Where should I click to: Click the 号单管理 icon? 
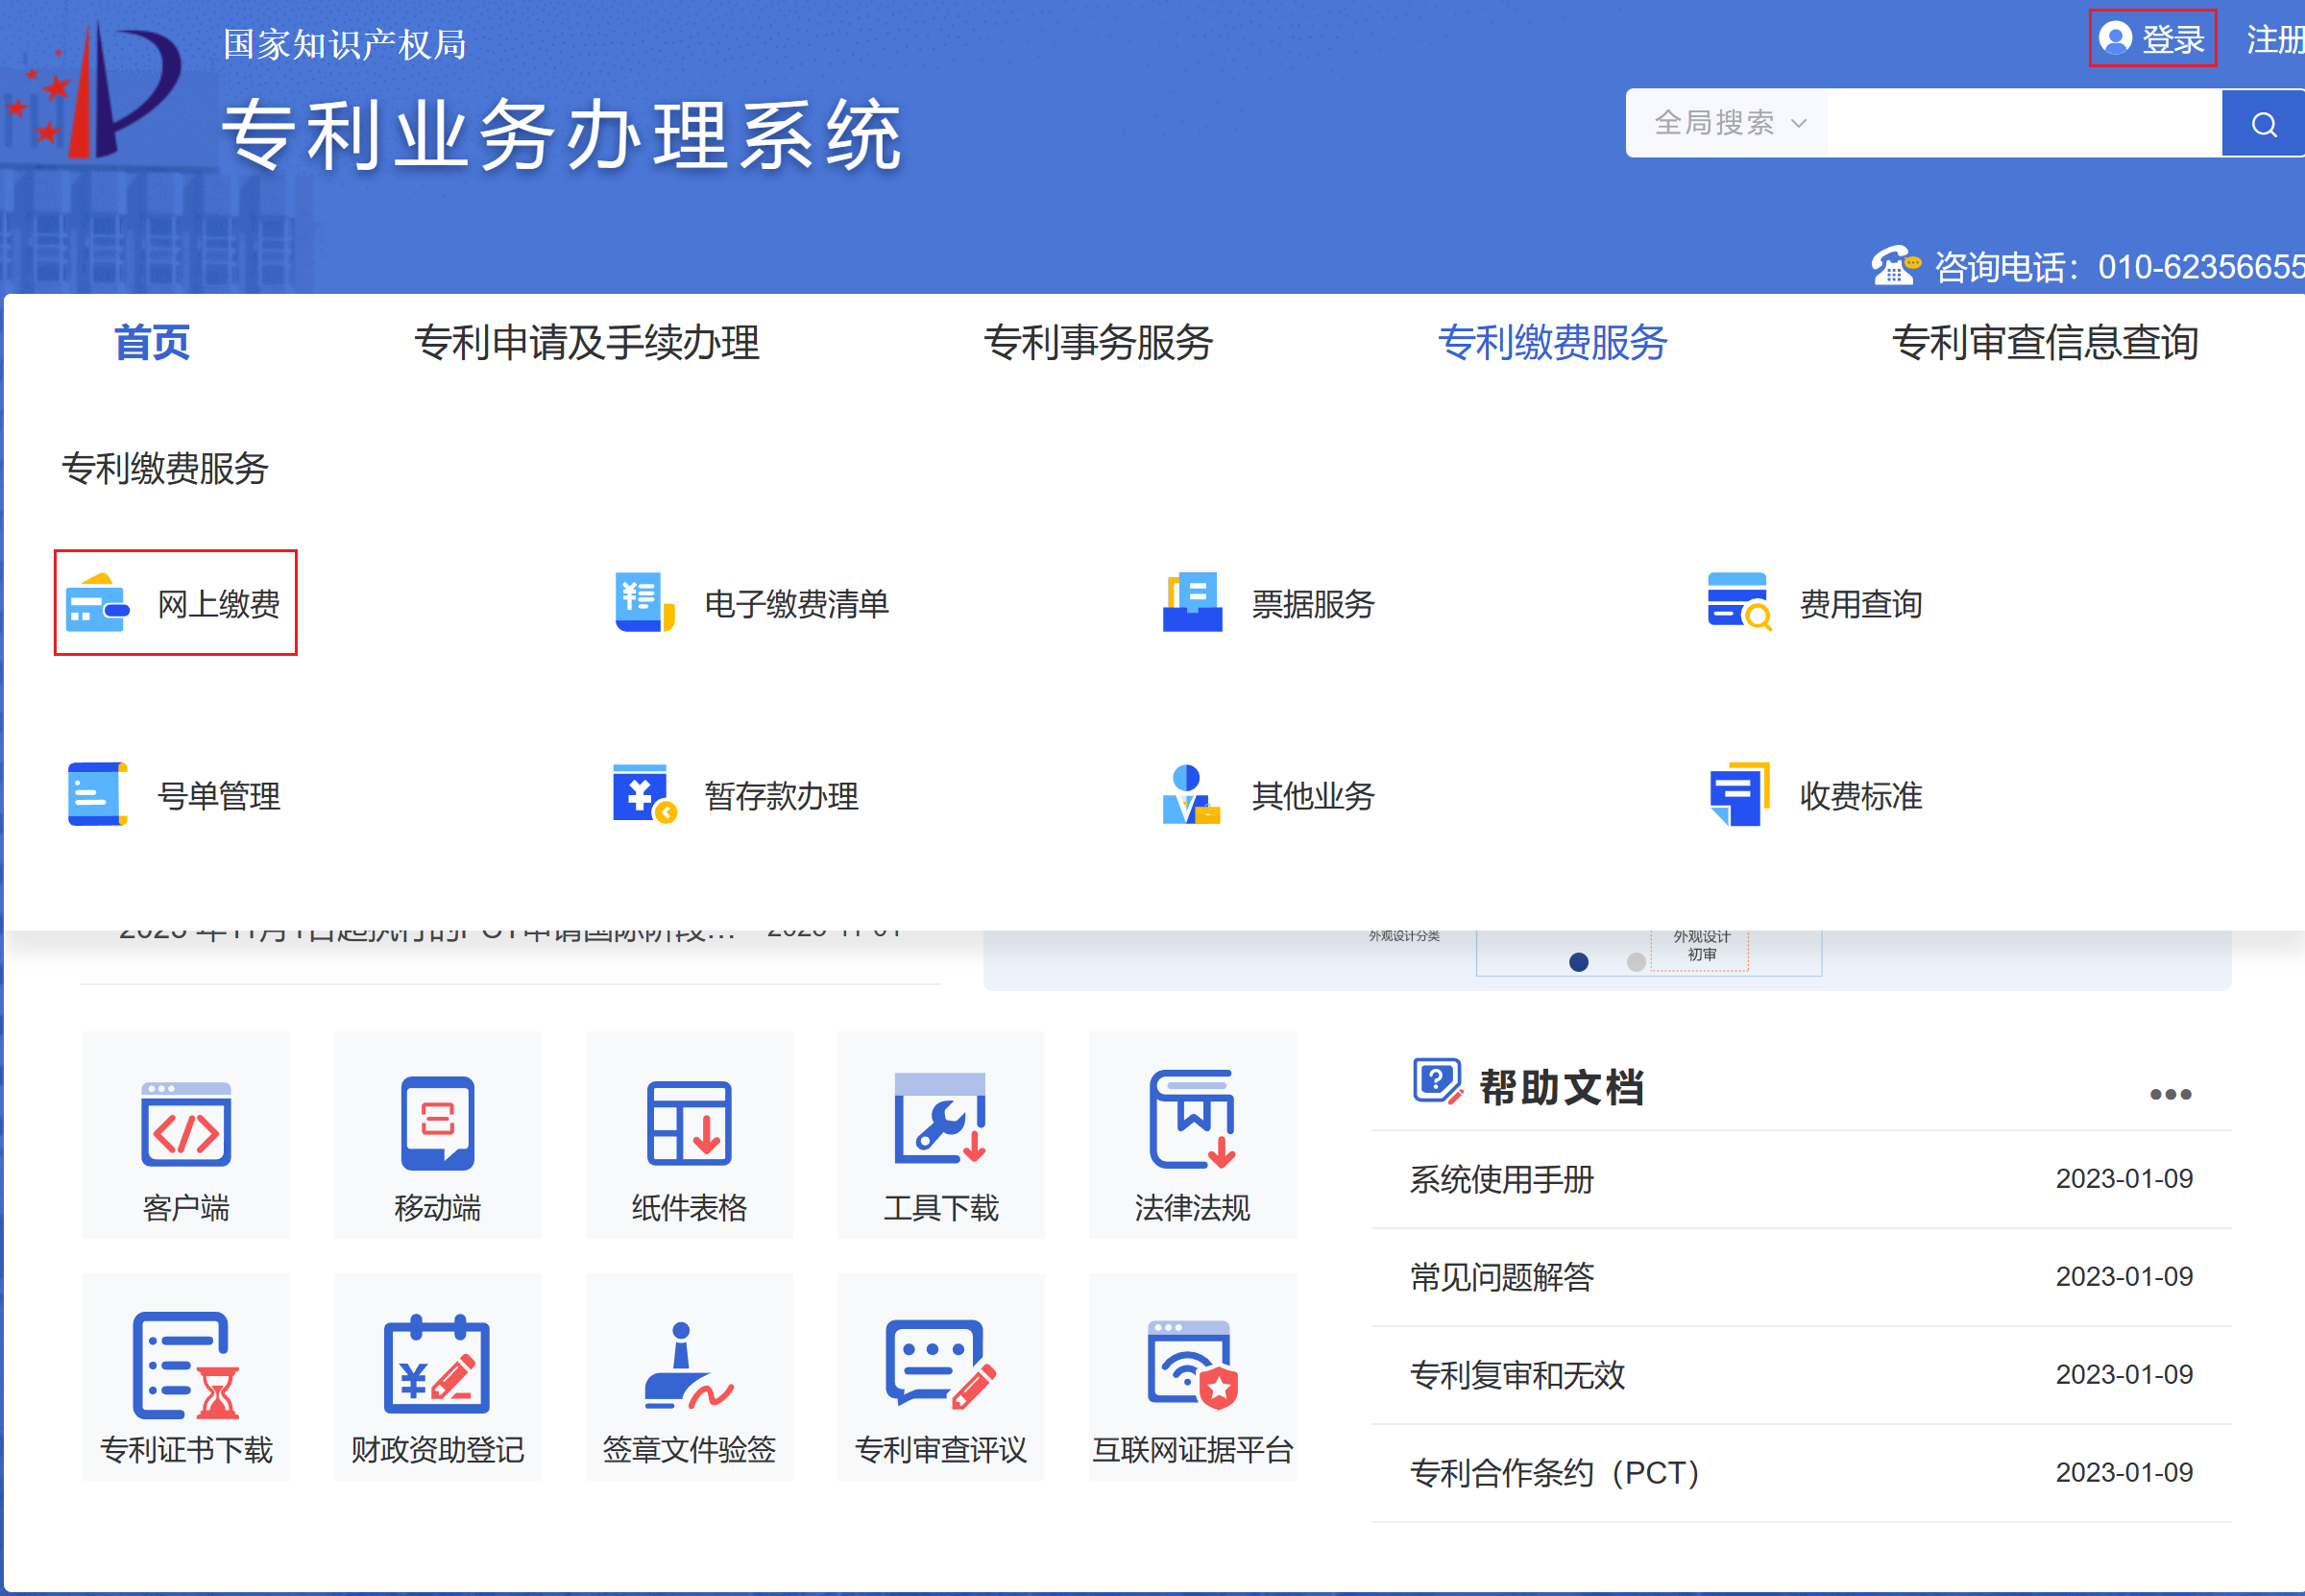click(x=97, y=795)
